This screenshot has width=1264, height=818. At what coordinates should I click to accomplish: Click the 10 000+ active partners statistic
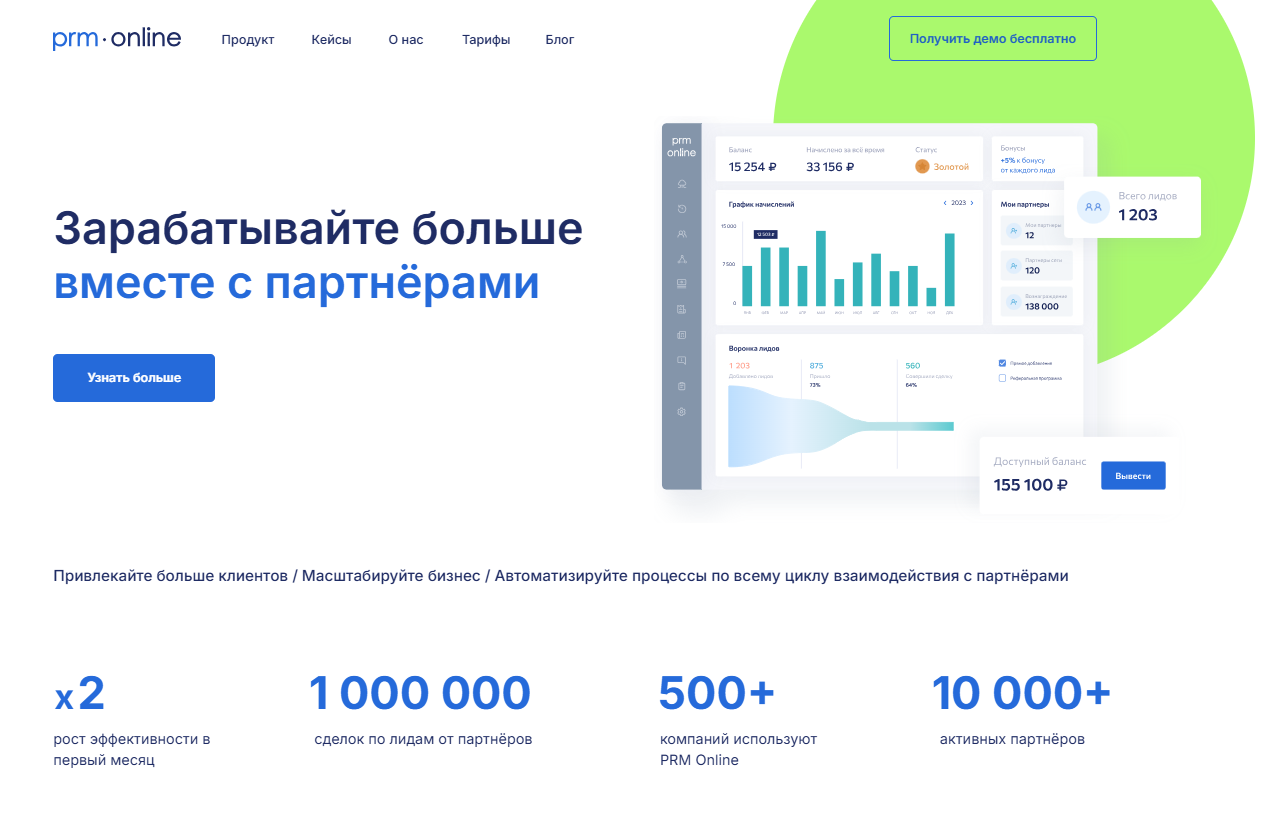tap(1021, 693)
